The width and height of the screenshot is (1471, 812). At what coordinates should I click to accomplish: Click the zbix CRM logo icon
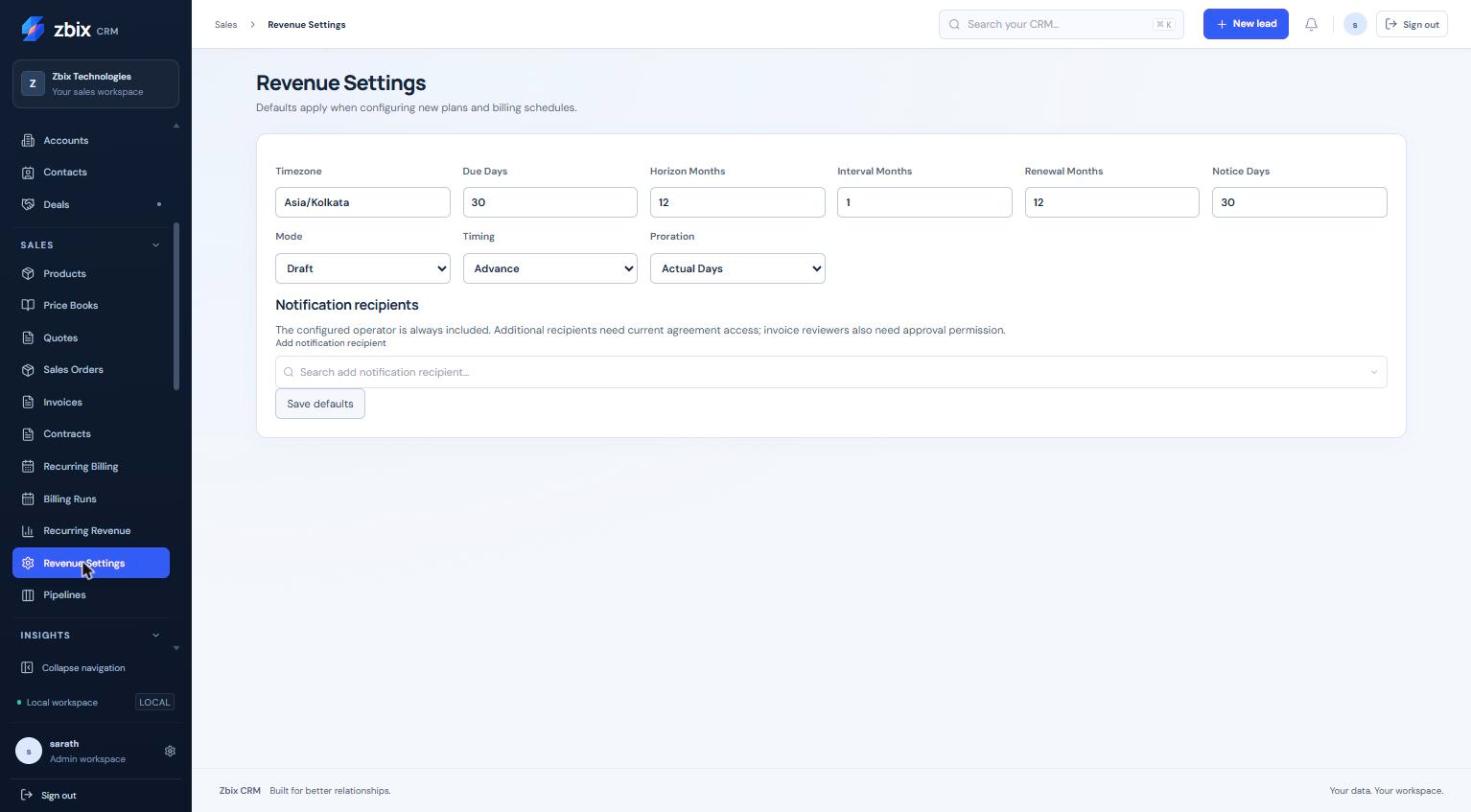click(x=32, y=29)
